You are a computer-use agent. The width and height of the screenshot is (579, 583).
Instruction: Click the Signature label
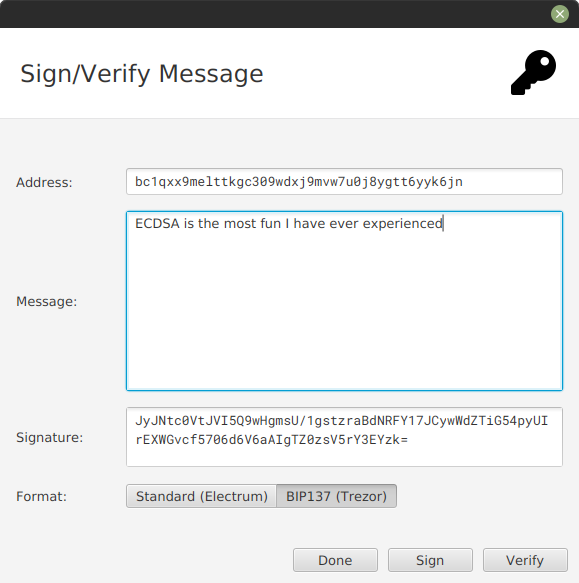click(49, 437)
